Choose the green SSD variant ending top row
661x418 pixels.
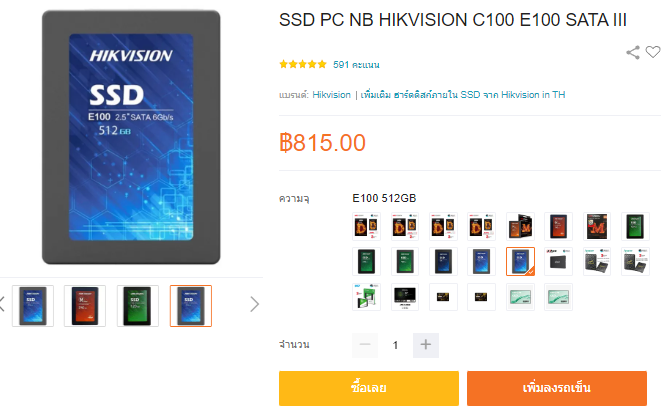(635, 227)
